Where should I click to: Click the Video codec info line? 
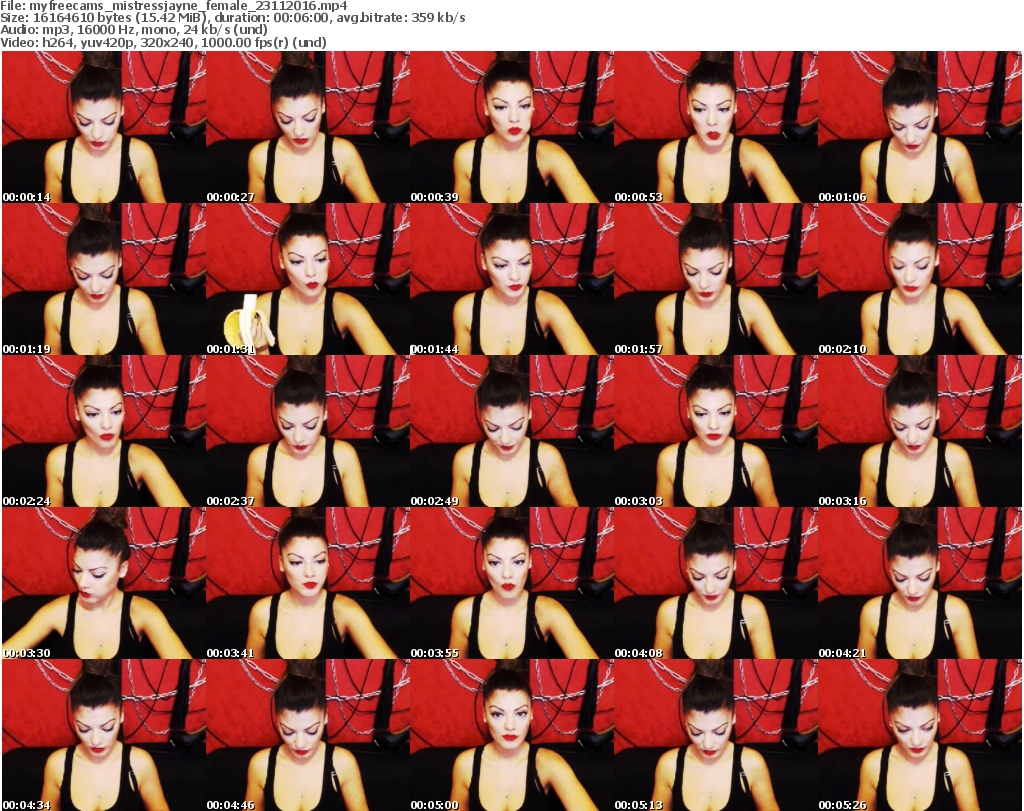coord(163,42)
